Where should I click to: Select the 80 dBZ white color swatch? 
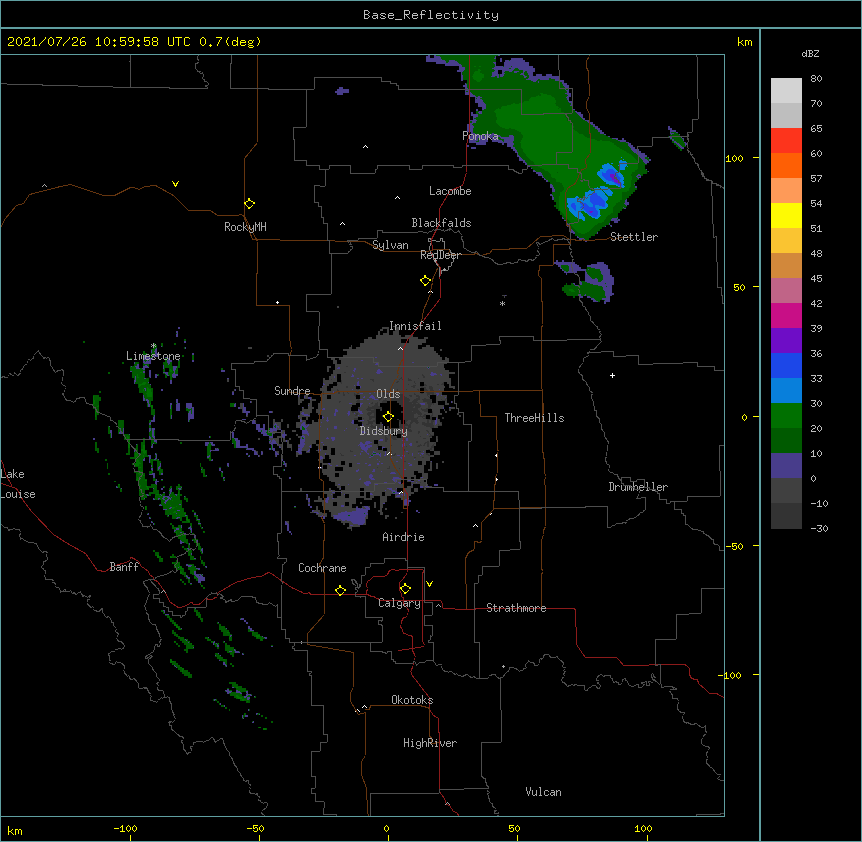pyautogui.click(x=786, y=91)
